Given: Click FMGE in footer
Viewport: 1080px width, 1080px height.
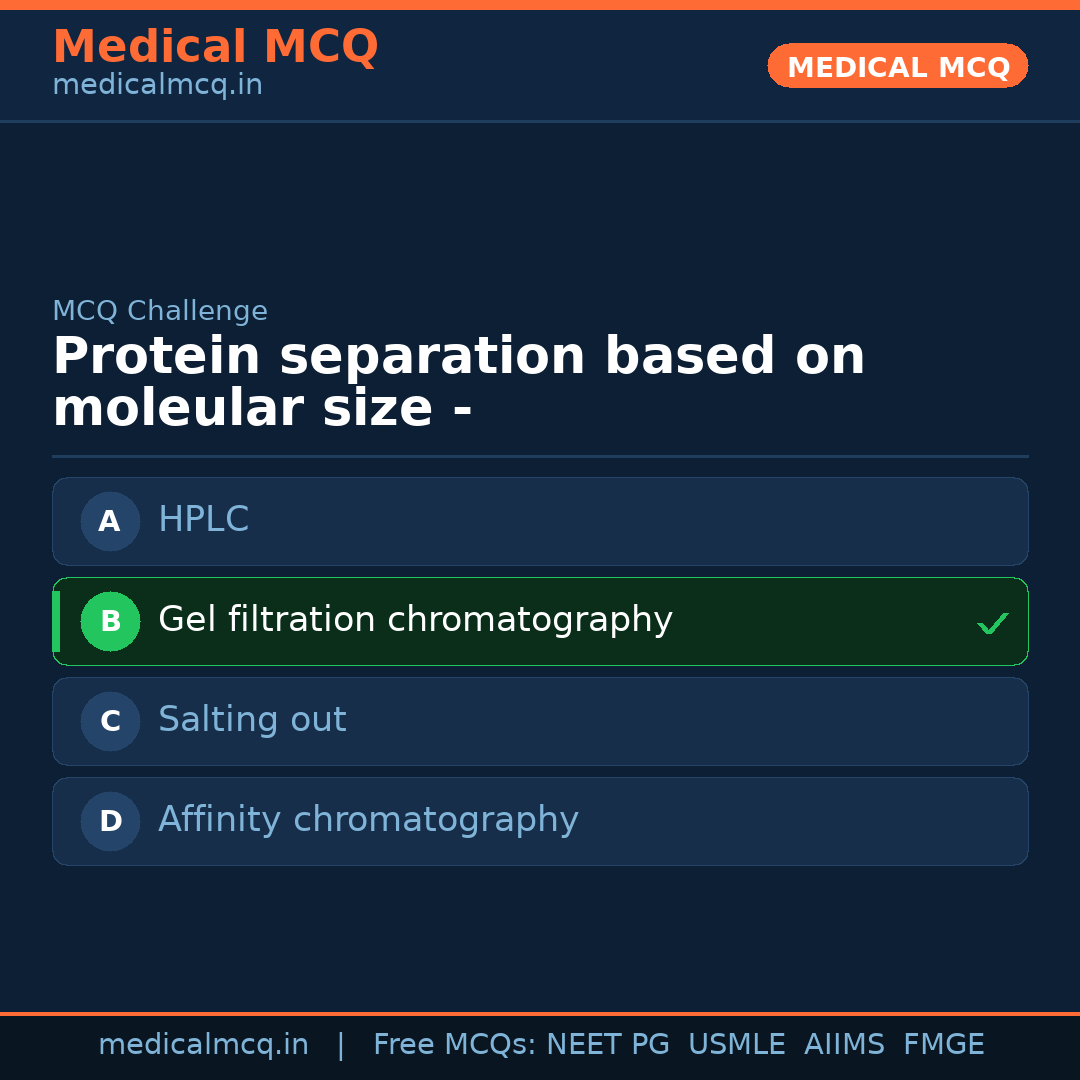Looking at the screenshot, I should [943, 1045].
